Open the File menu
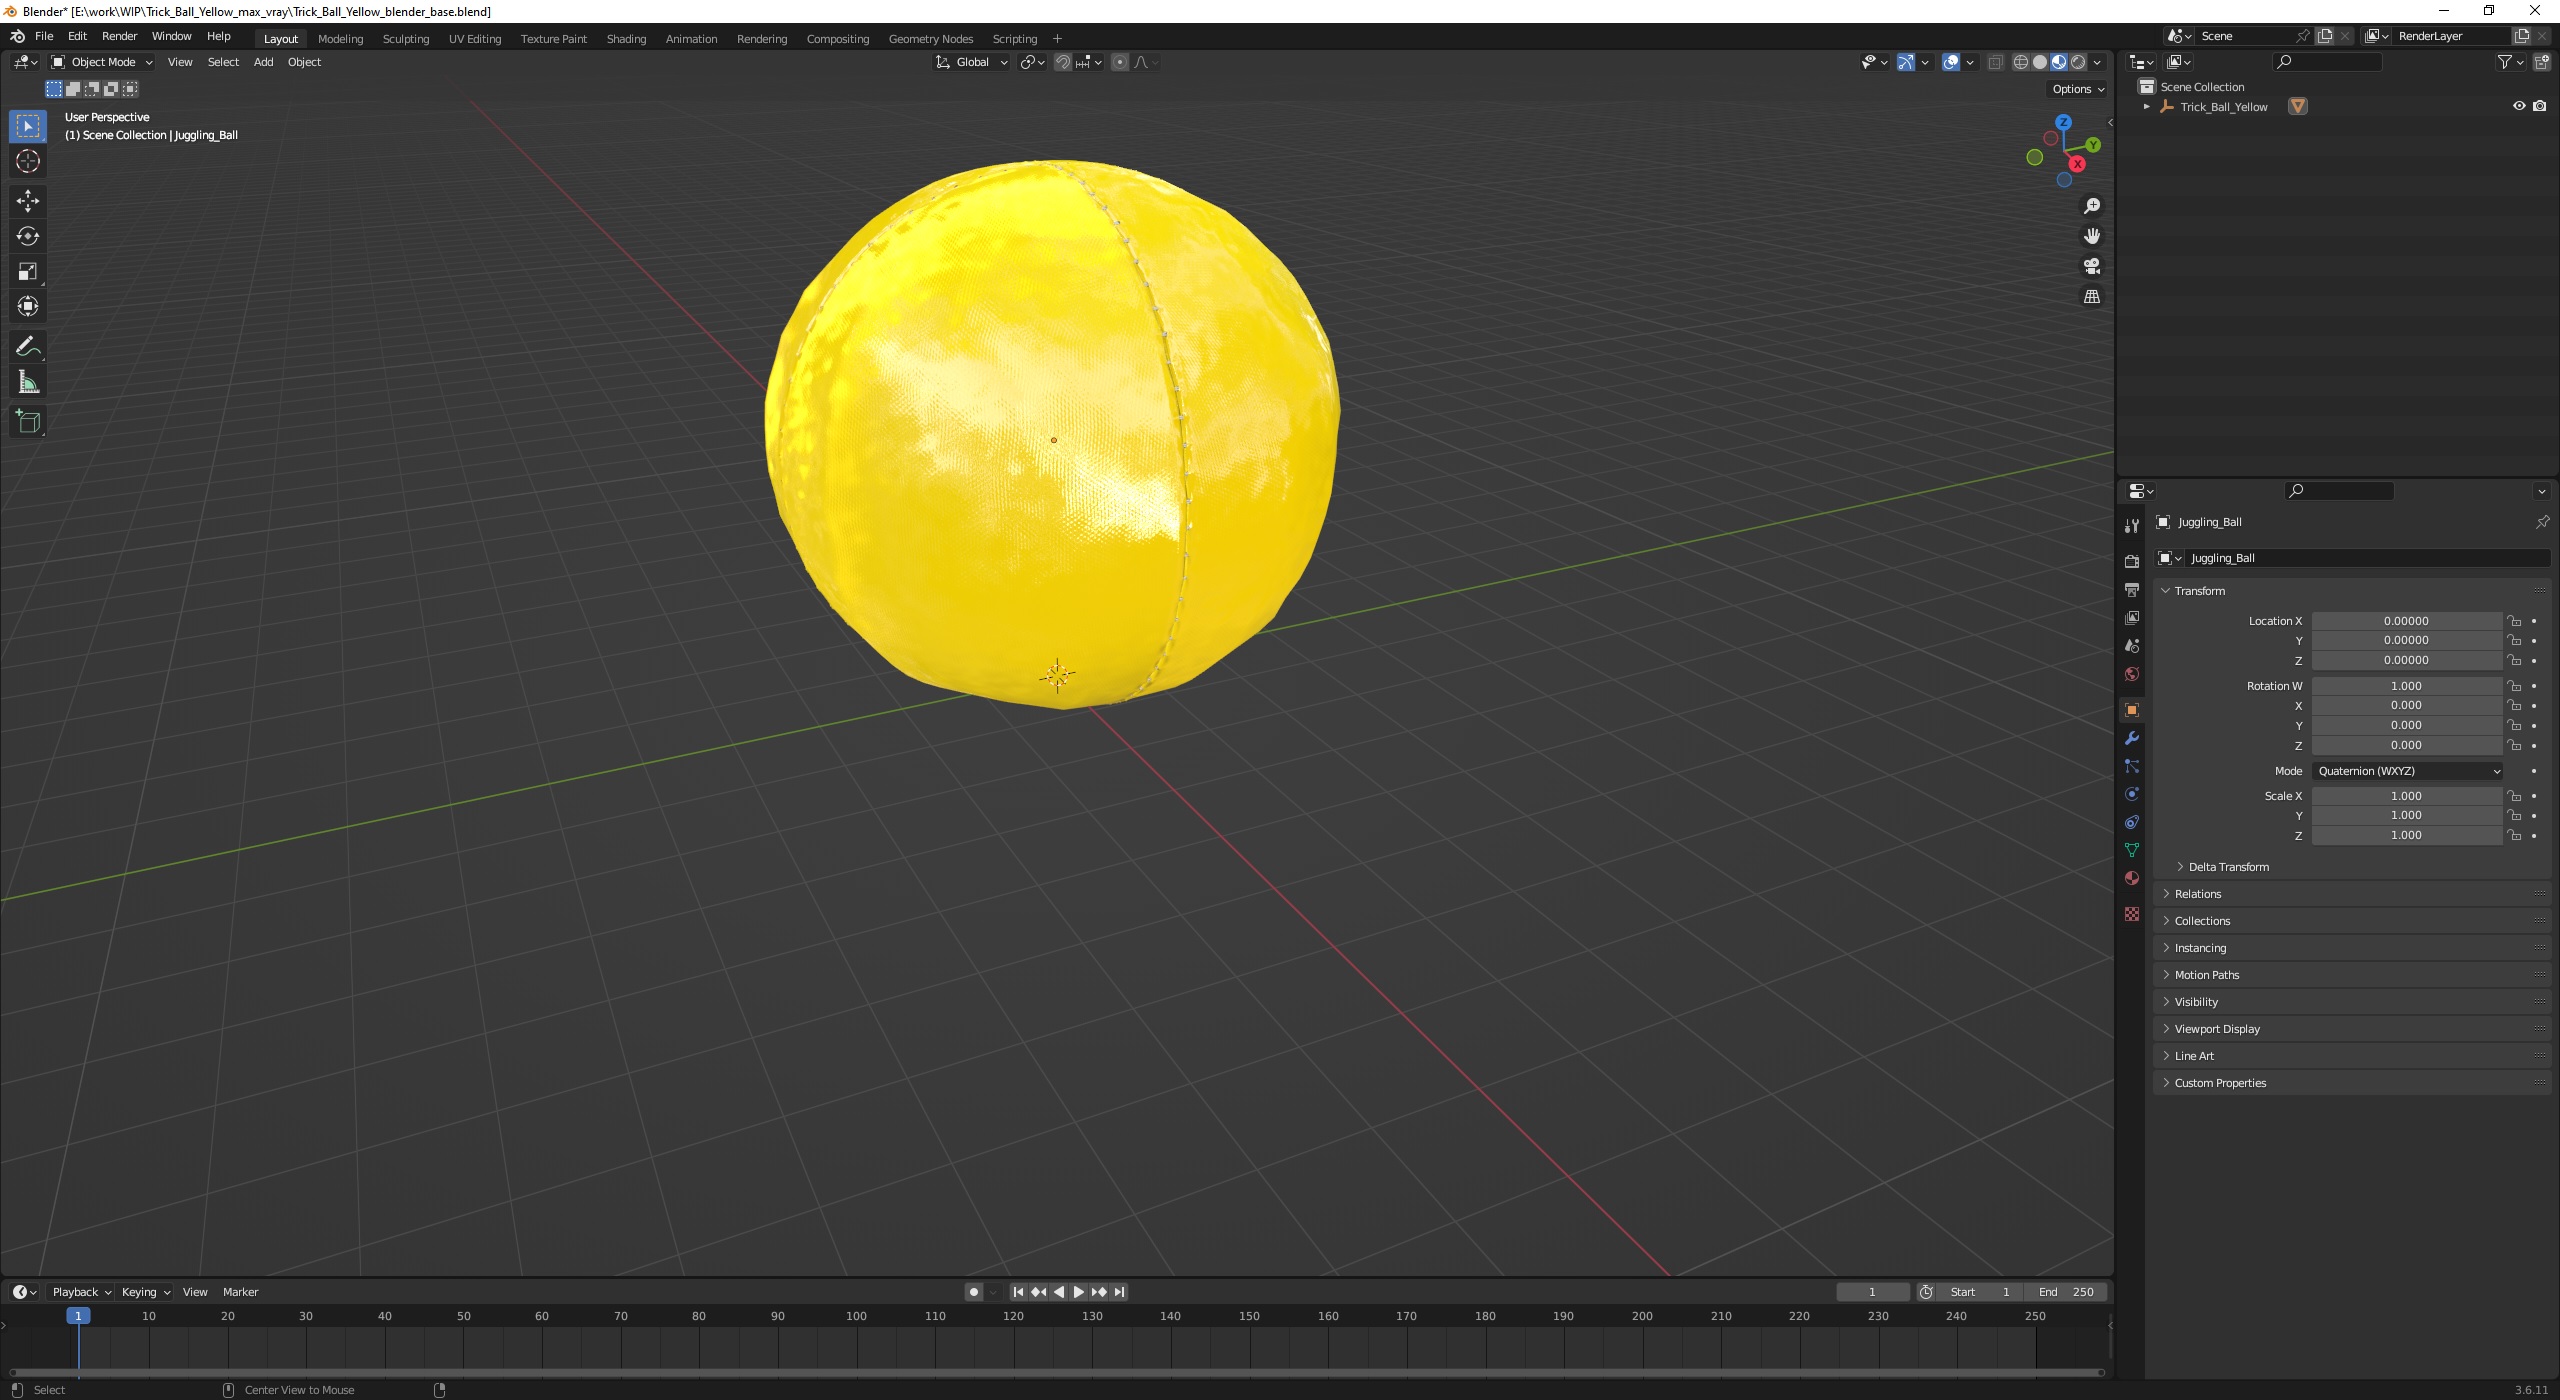 (44, 36)
